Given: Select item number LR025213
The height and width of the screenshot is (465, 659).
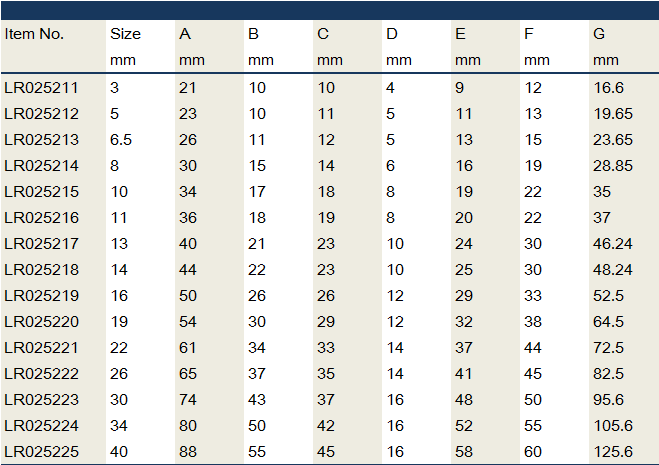Looking at the screenshot, I should (x=41, y=140).
